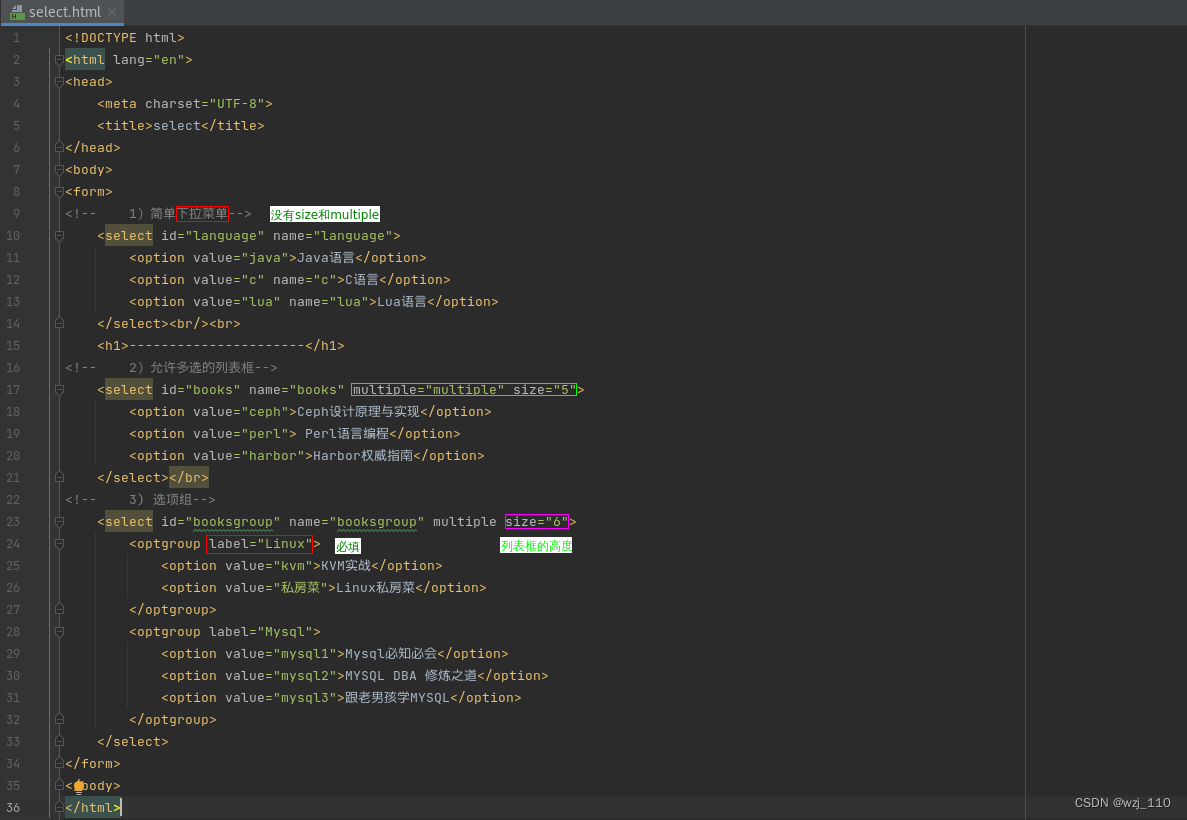Collapse the body block fold on line 7
The image size is (1187, 820).
[59, 170]
